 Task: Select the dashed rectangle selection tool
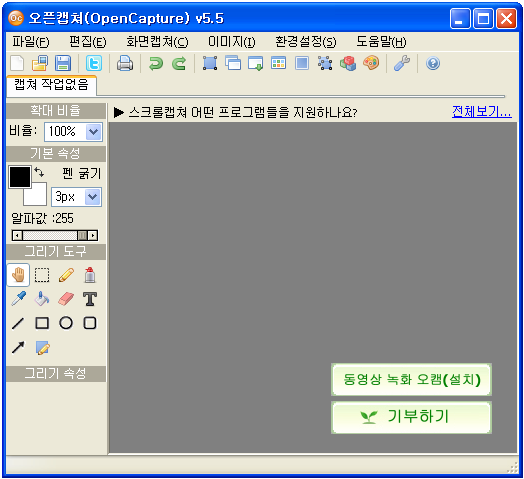tap(42, 275)
